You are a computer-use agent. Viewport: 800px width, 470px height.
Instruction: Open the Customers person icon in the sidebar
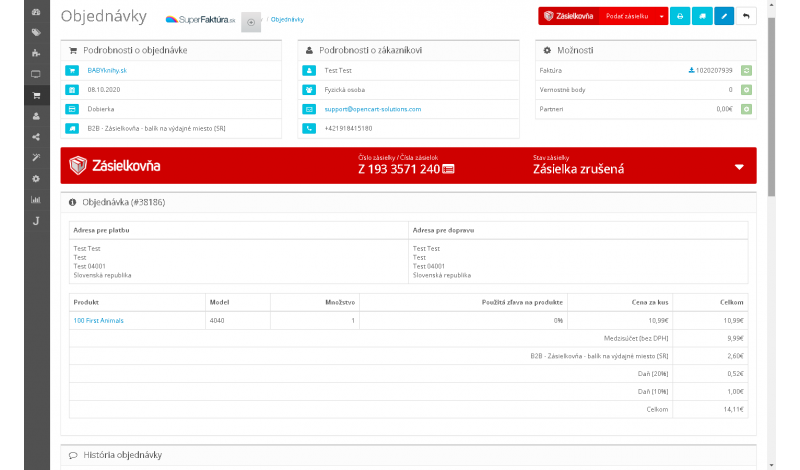click(x=36, y=116)
